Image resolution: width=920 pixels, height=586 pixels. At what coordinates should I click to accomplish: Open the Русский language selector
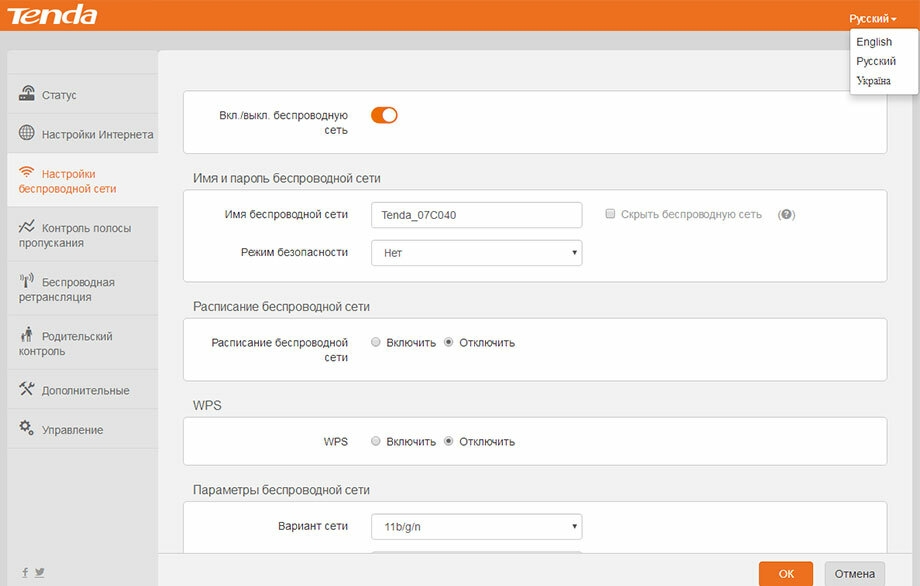[871, 17]
